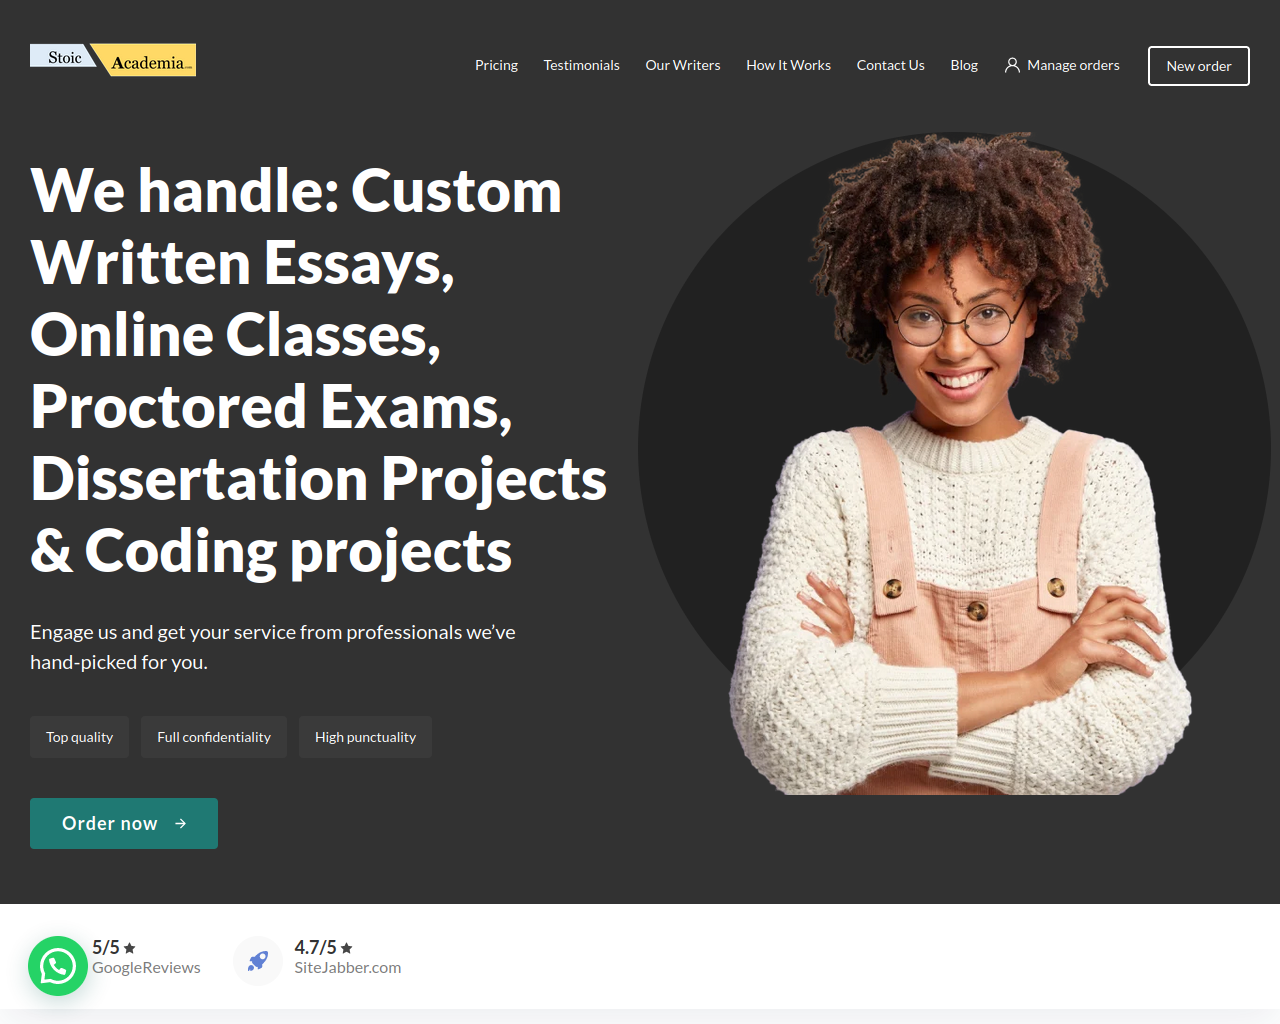Click the Stoic Academia logo
1280x1024 pixels.
point(113,59)
